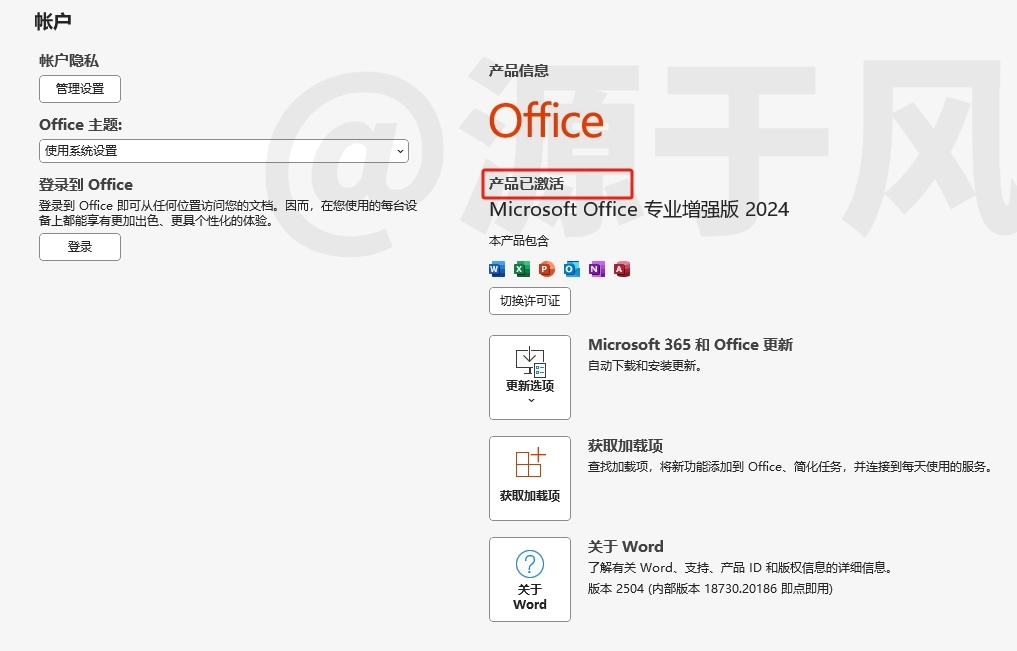The width and height of the screenshot is (1017, 651).
Task: Click the 版本 2504 version text
Action: click(710, 589)
